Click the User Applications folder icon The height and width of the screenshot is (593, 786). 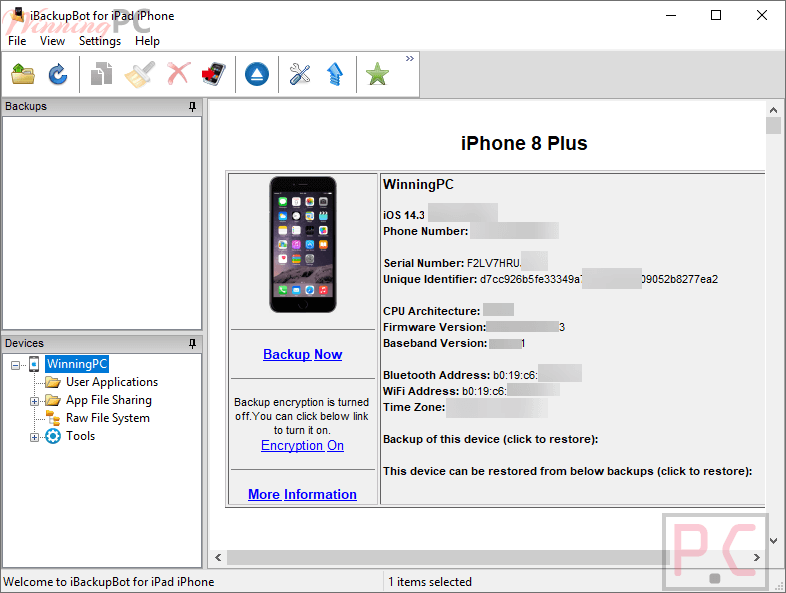tap(53, 382)
